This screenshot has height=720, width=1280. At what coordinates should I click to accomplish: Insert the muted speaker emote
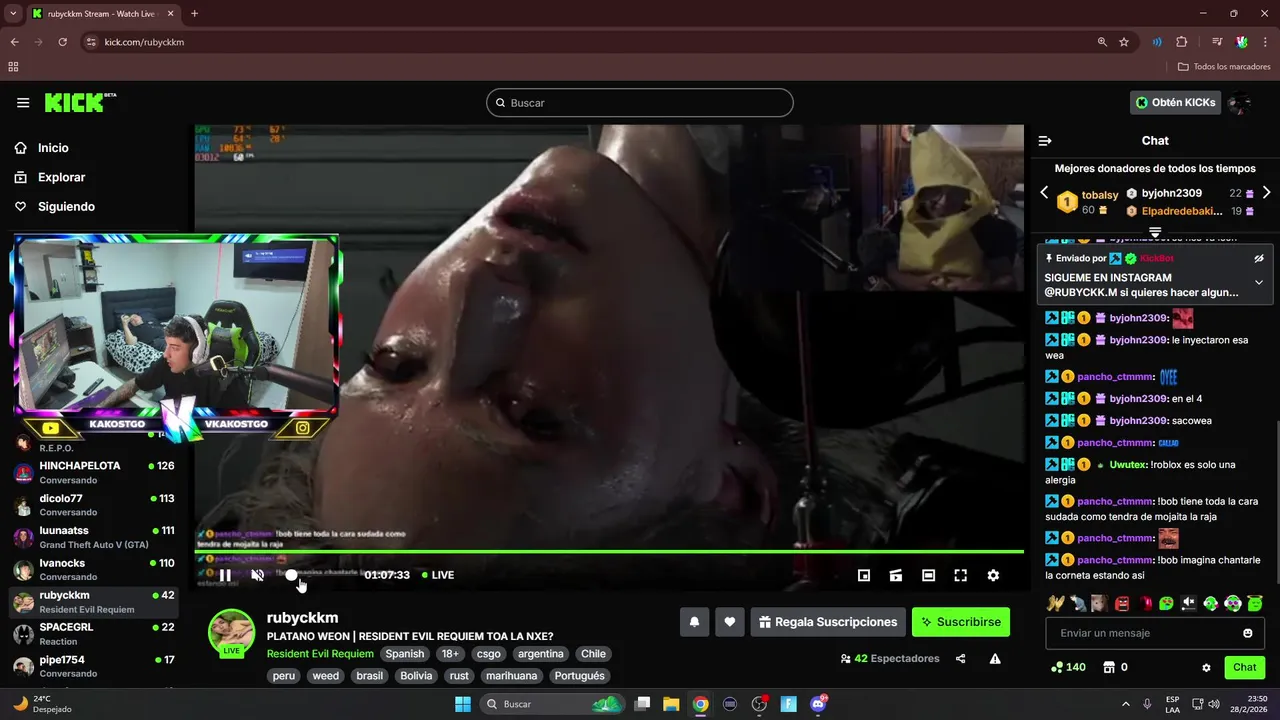pyautogui.click(x=1188, y=603)
